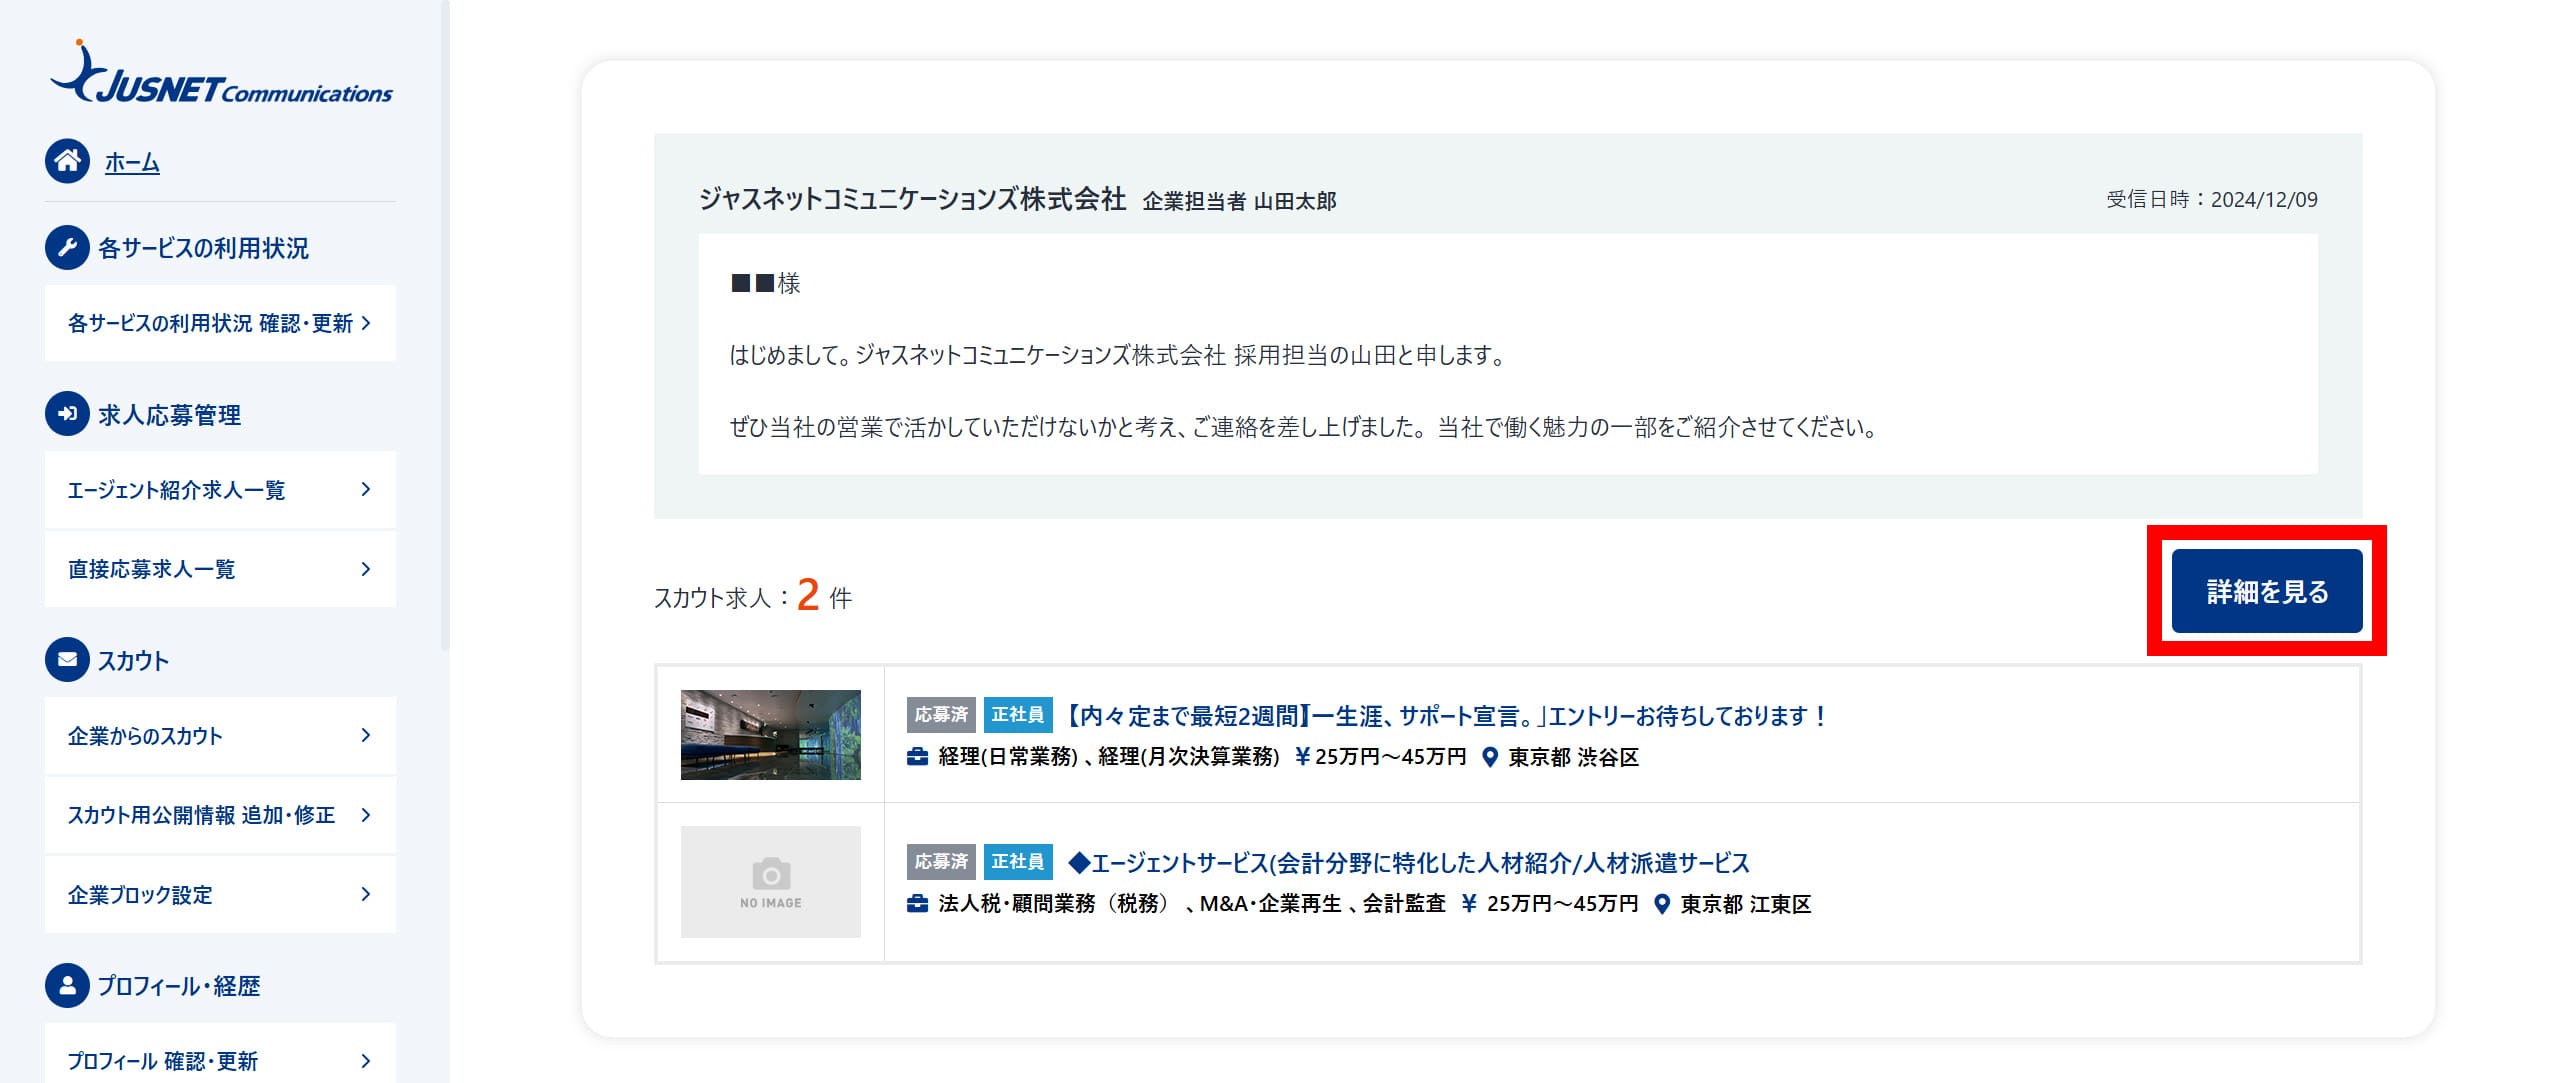Click 受信日時：2024/12/09 text
The image size is (2561, 1083).
click(x=2212, y=199)
